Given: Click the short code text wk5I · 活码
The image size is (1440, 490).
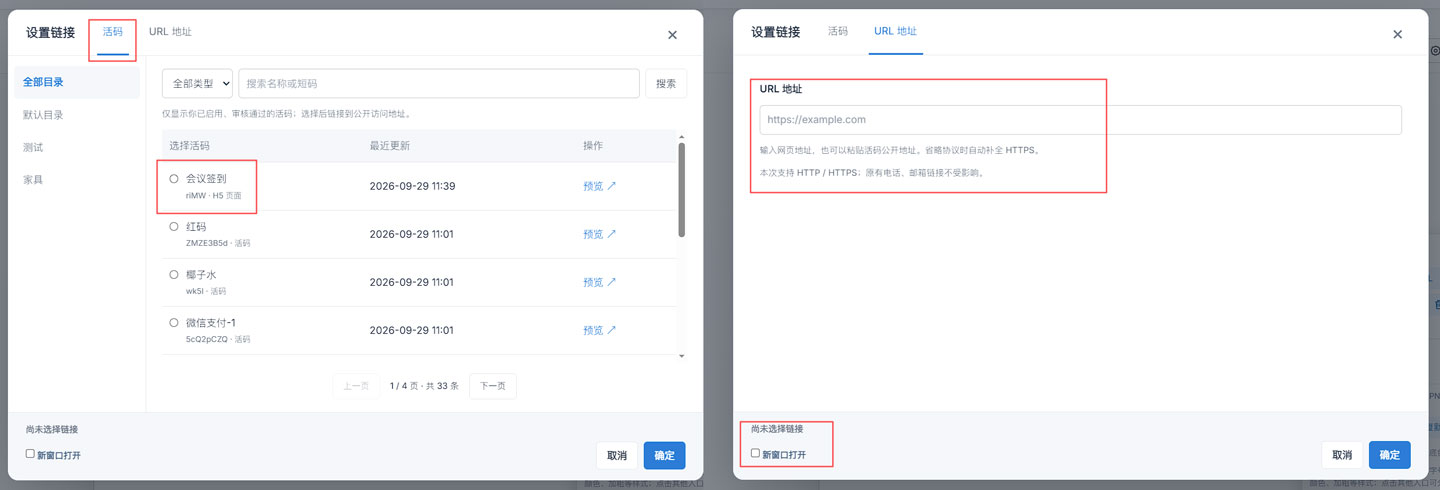Looking at the screenshot, I should coord(206,291).
